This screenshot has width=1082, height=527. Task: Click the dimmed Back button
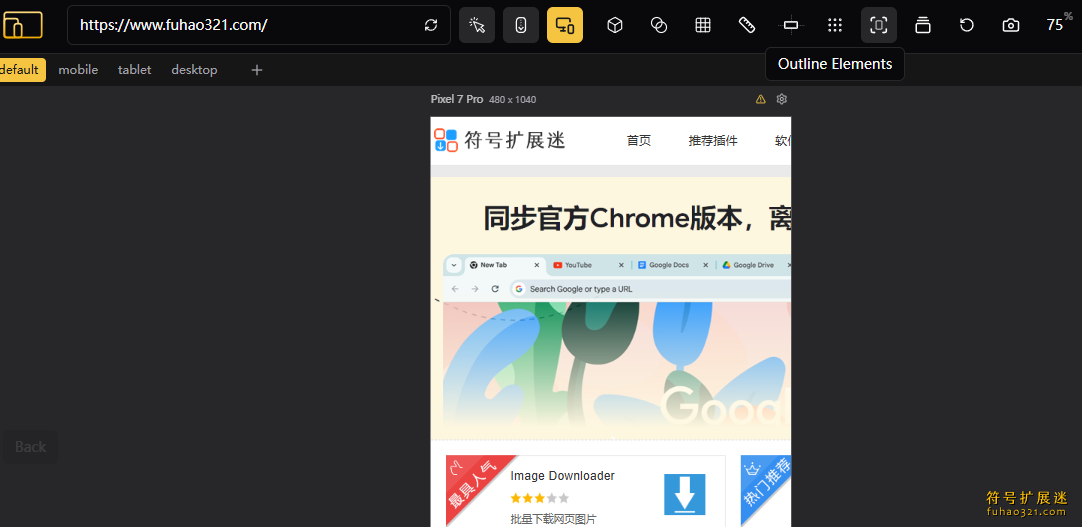click(x=30, y=447)
